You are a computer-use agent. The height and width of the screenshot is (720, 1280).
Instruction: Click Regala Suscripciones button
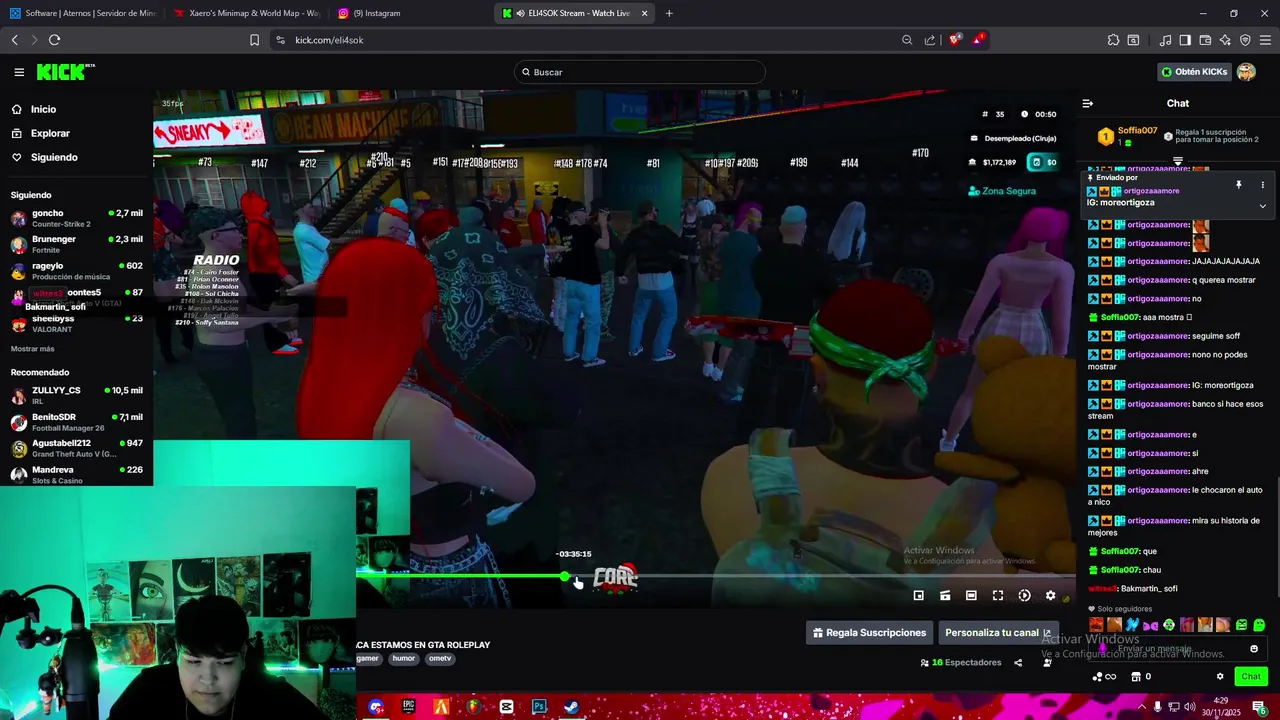click(869, 633)
